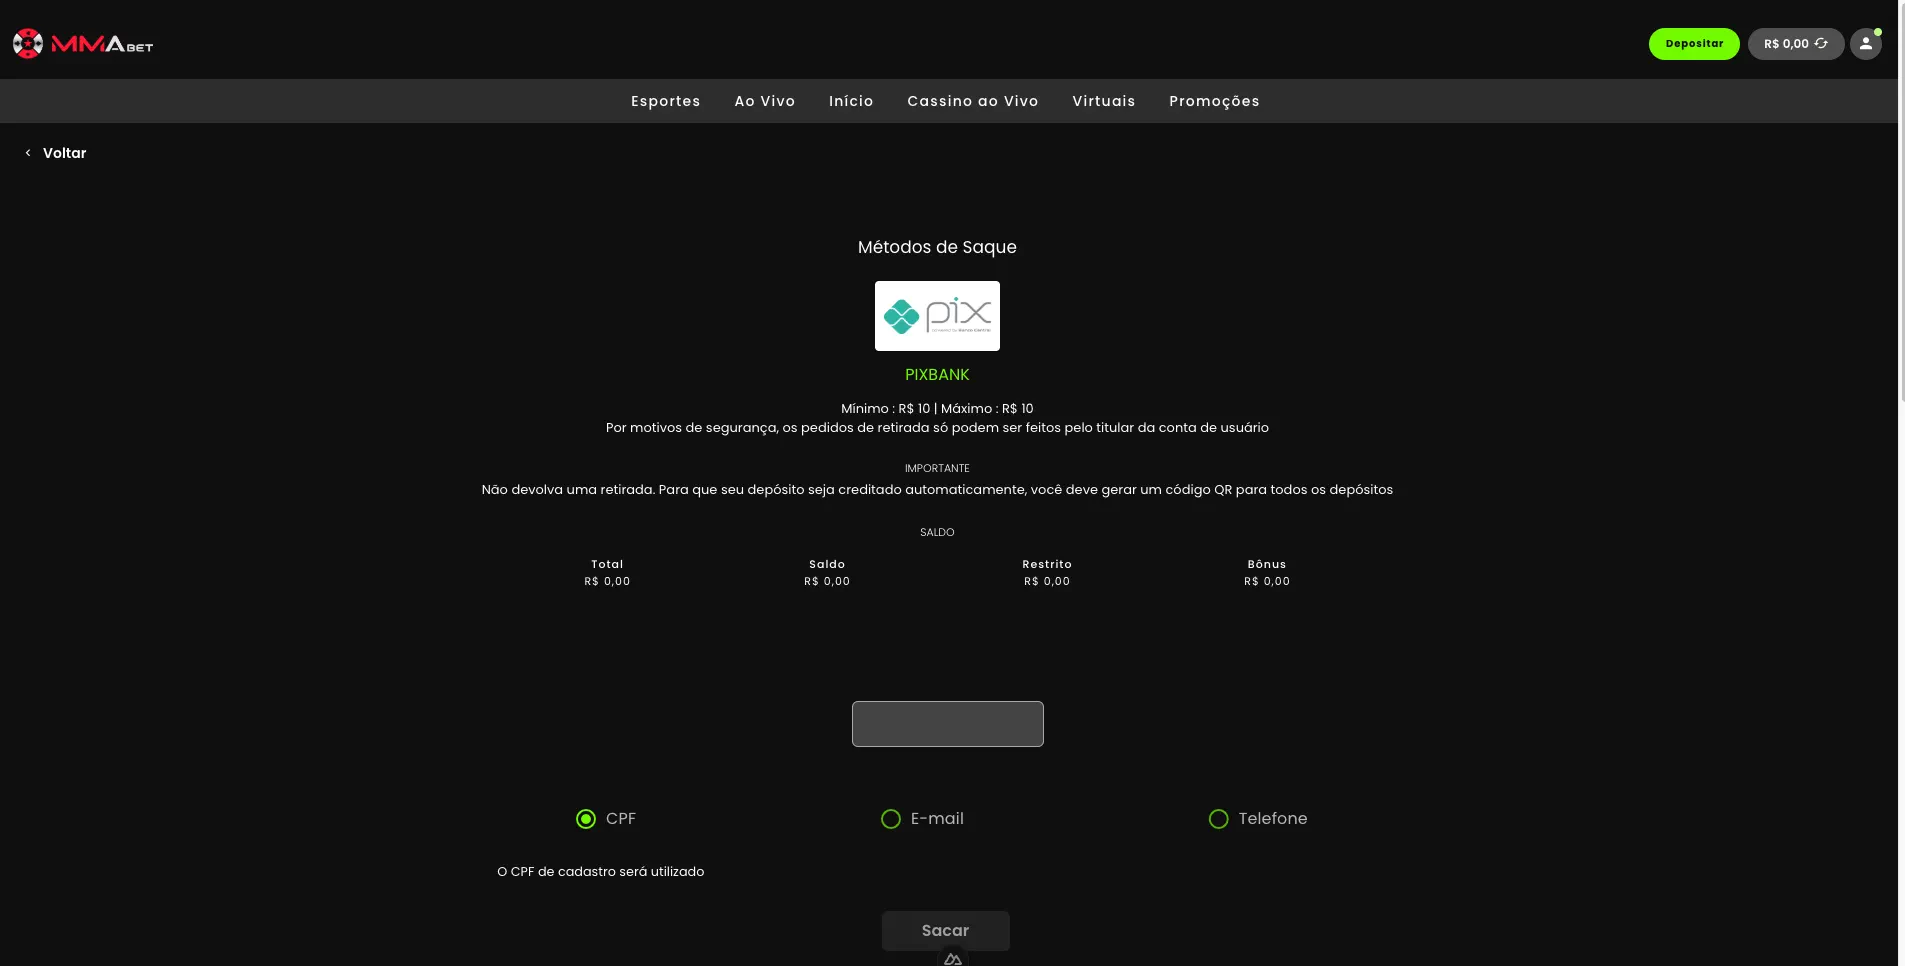Open Cassino ao Vivo
The width and height of the screenshot is (1905, 966).
point(972,101)
